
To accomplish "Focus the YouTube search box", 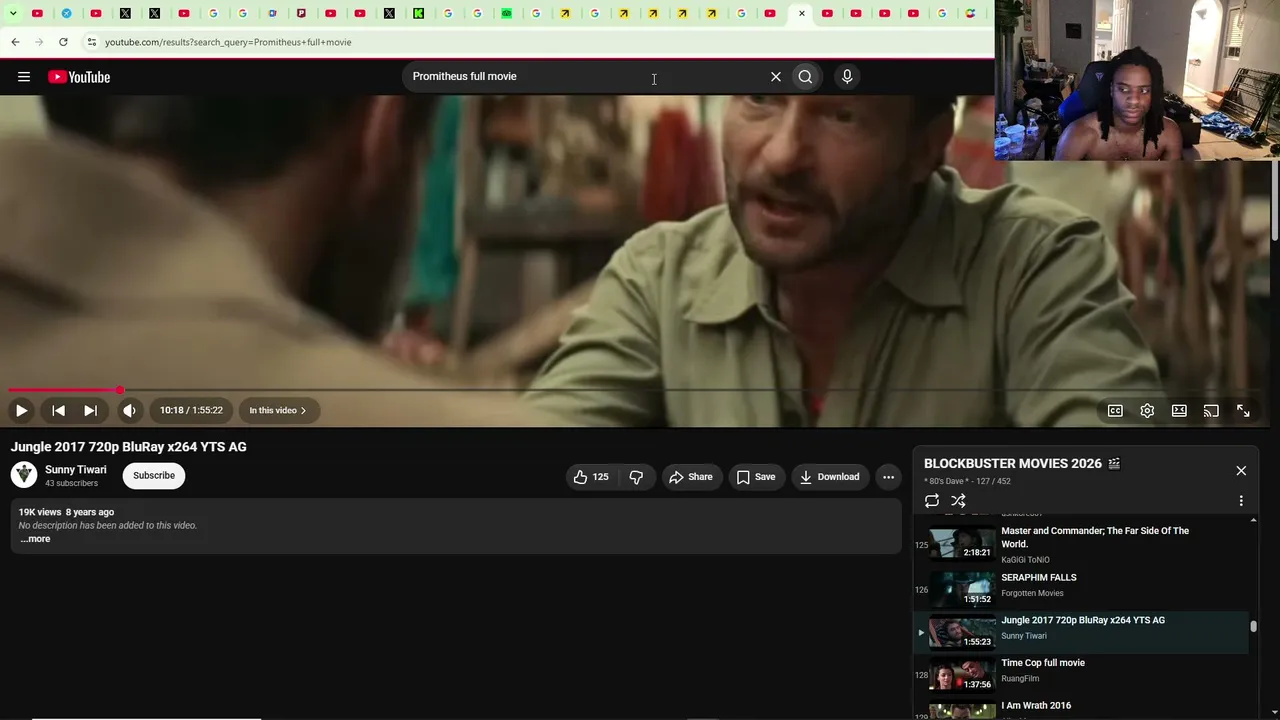I will (585, 77).
